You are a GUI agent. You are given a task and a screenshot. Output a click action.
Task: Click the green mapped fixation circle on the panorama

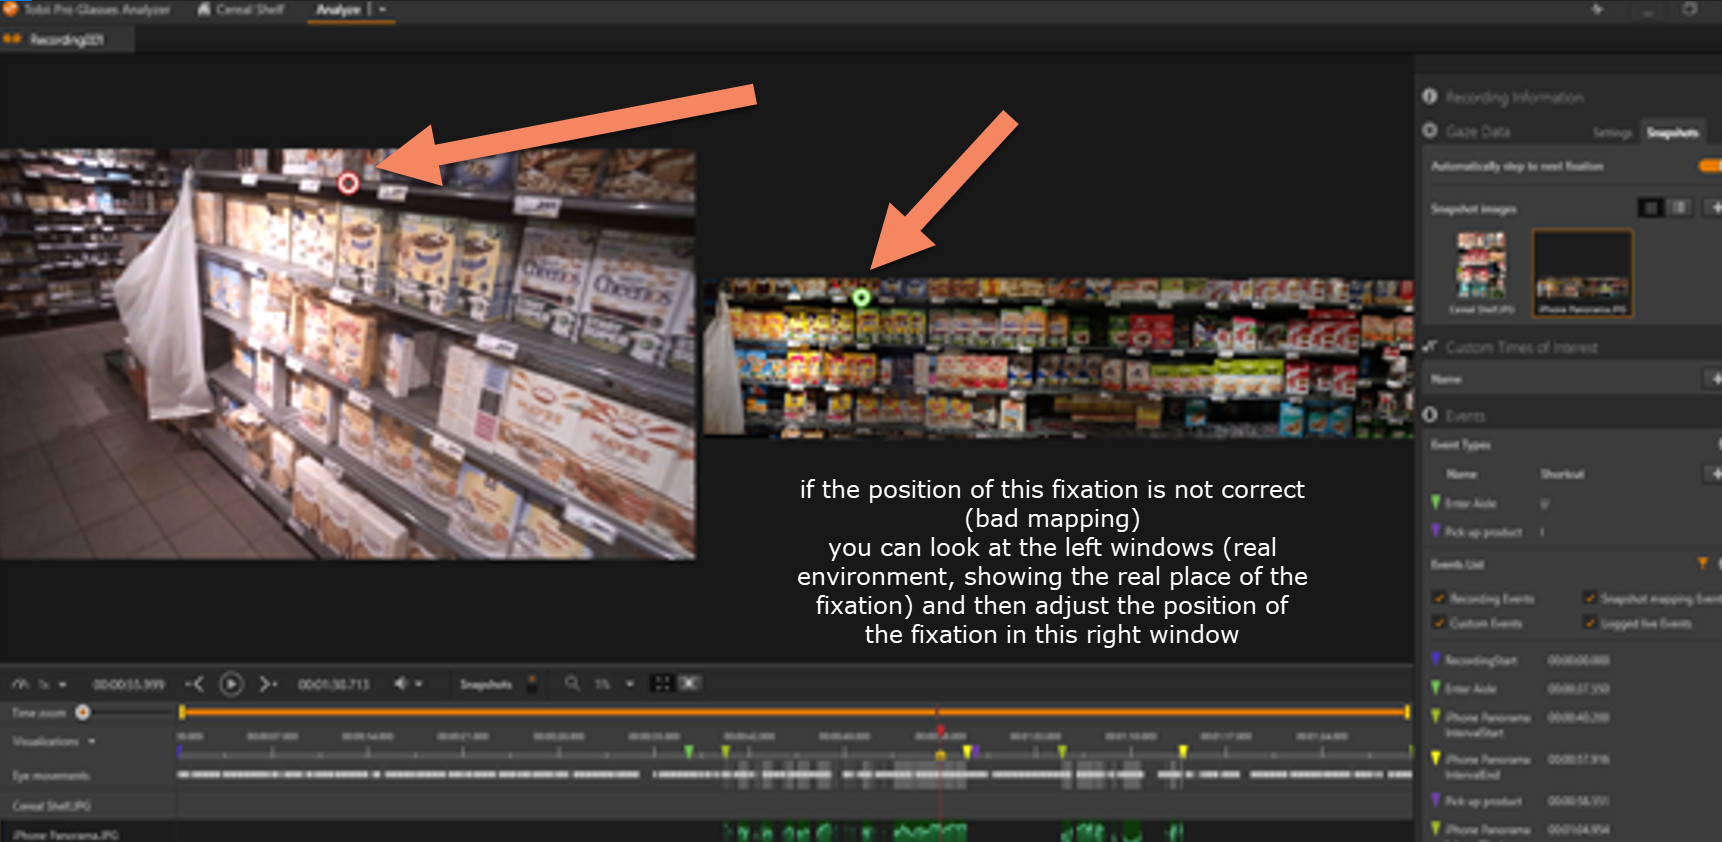click(x=861, y=297)
